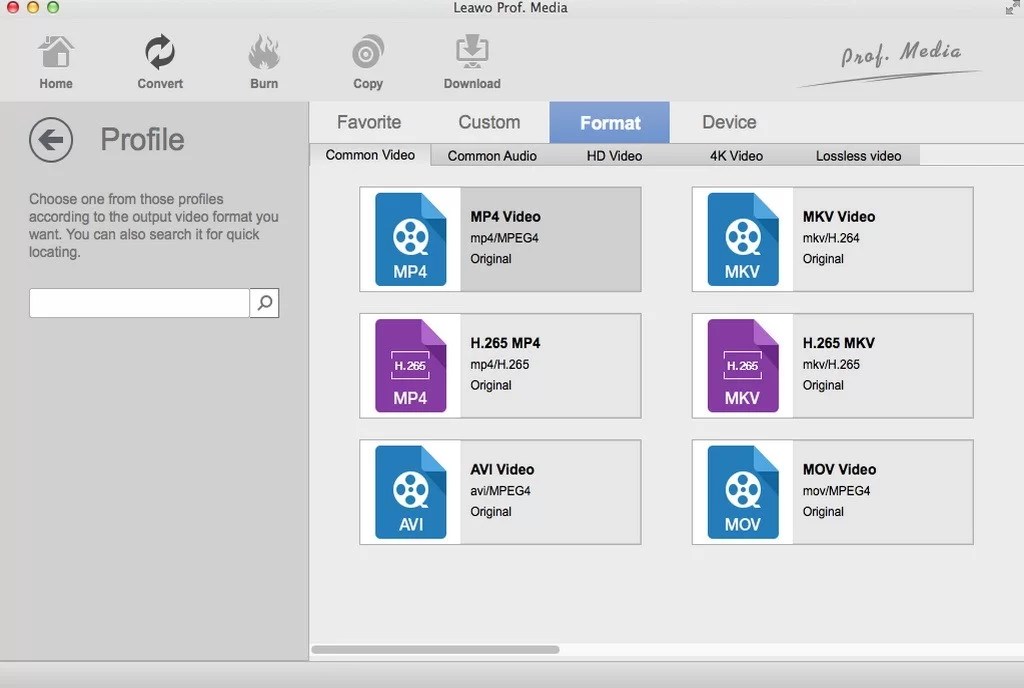The height and width of the screenshot is (688, 1024).
Task: Select the Burn tool in the toolbar
Action: click(263, 60)
